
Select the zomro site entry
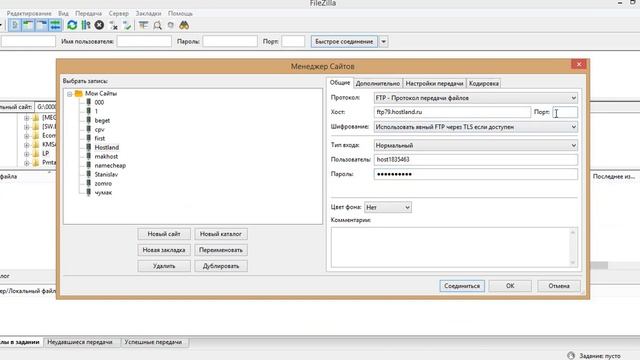(x=103, y=183)
